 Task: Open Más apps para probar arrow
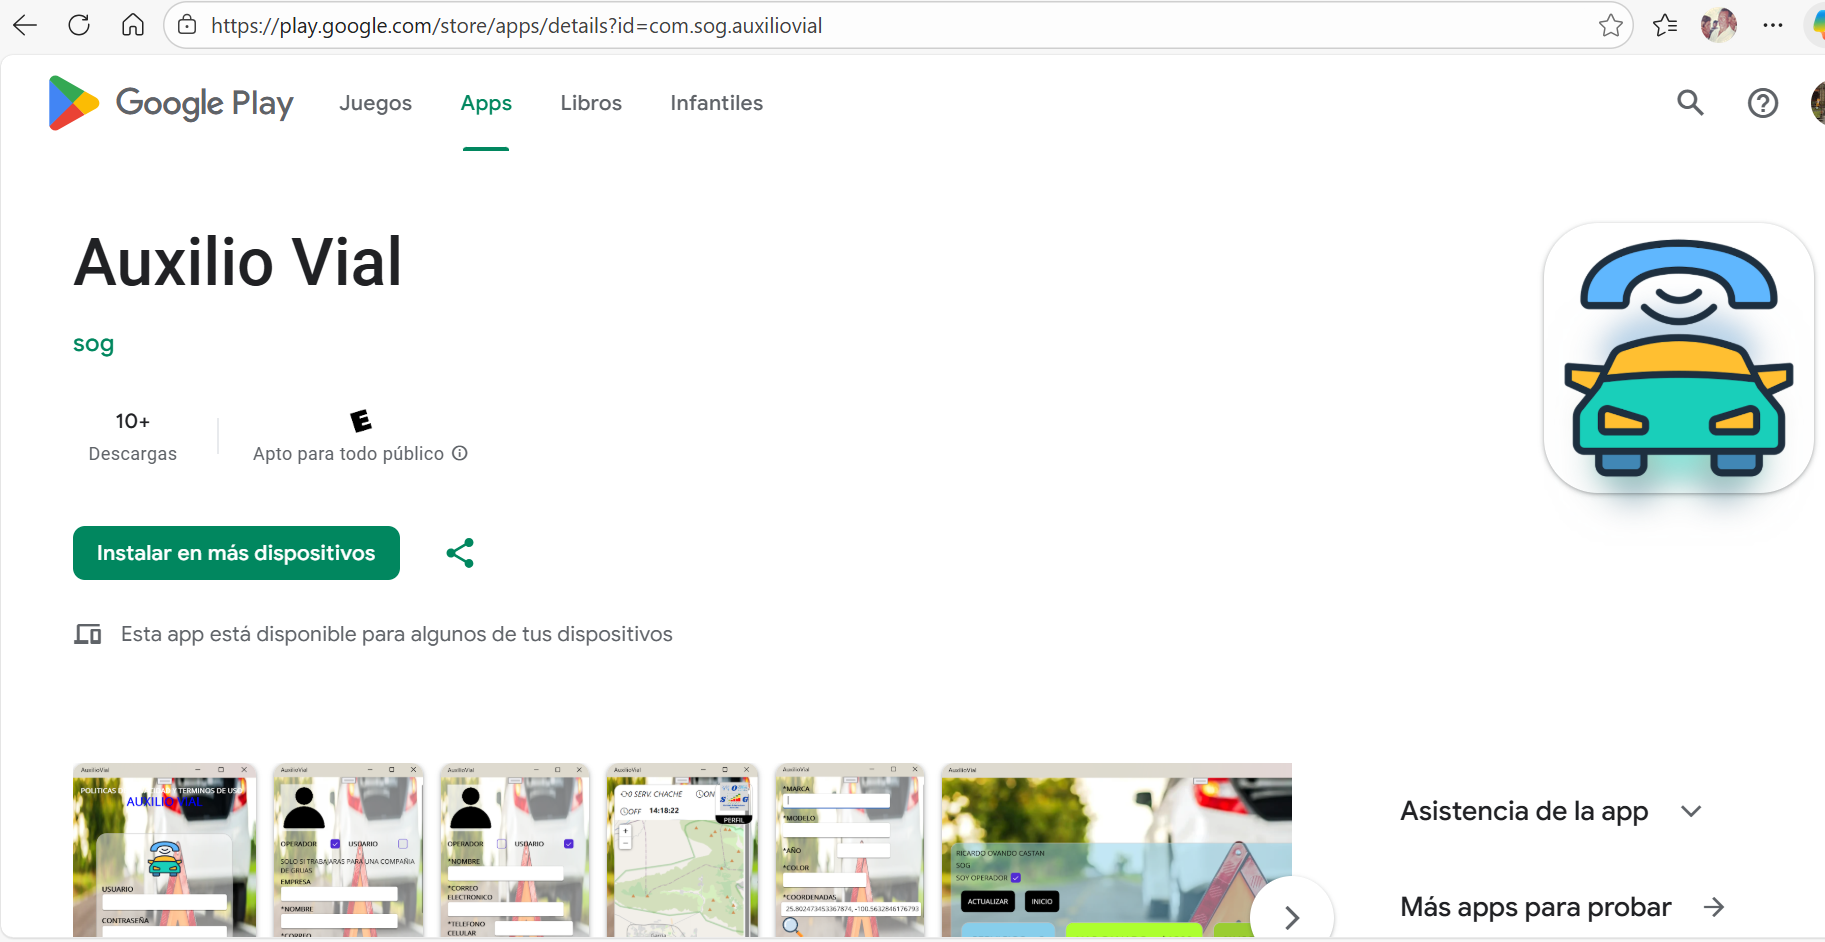tap(1714, 907)
